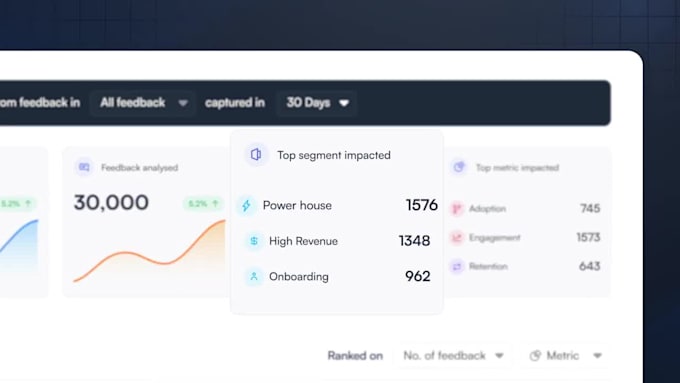Click the Adoption metric label
Screen dimensions: 680x383
click(x=487, y=209)
